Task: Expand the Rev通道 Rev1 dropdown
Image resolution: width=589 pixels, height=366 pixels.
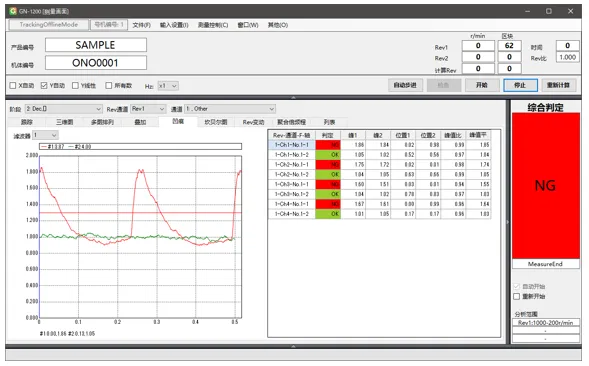Action: click(x=148, y=109)
